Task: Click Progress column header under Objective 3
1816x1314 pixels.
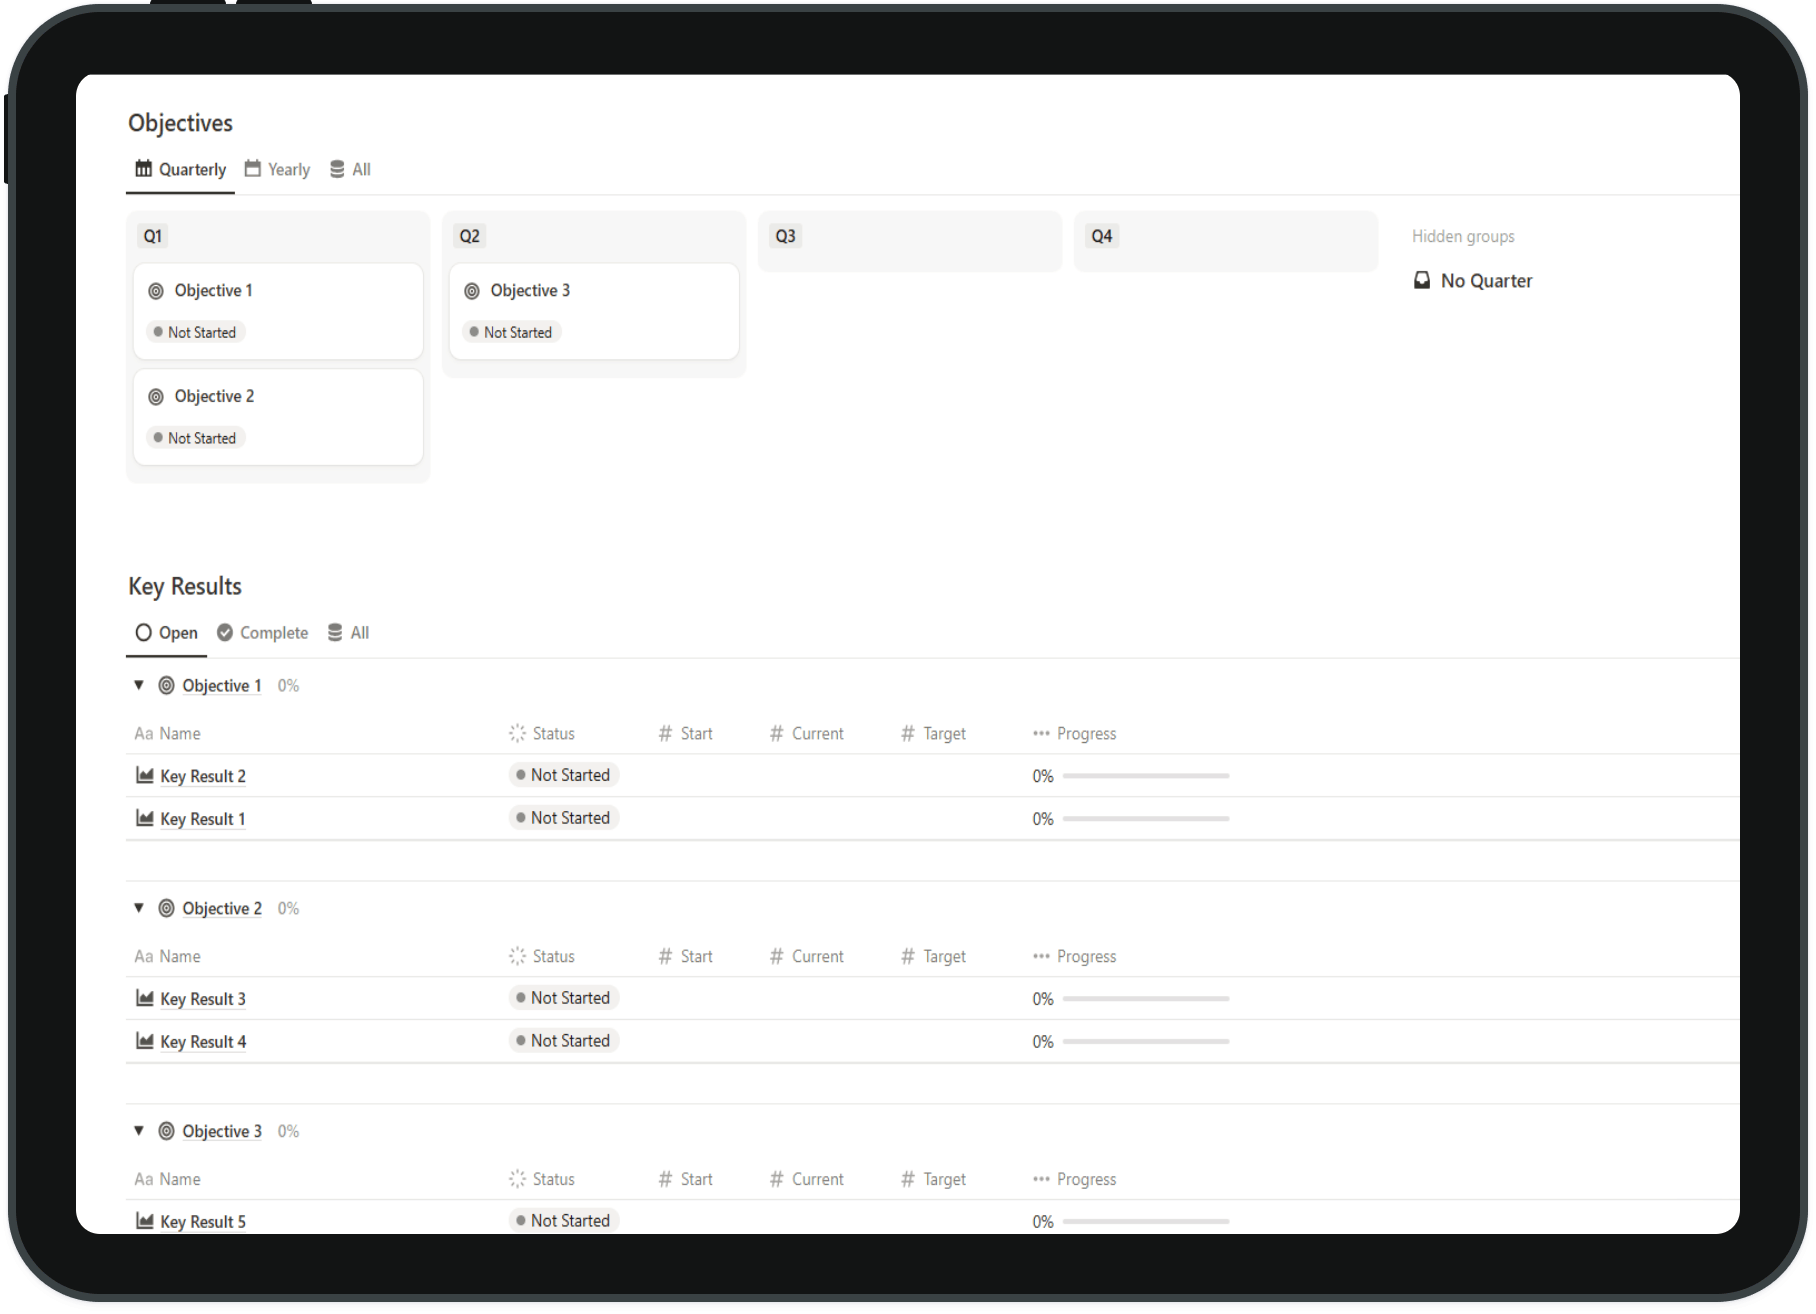Action: coord(1075,1180)
